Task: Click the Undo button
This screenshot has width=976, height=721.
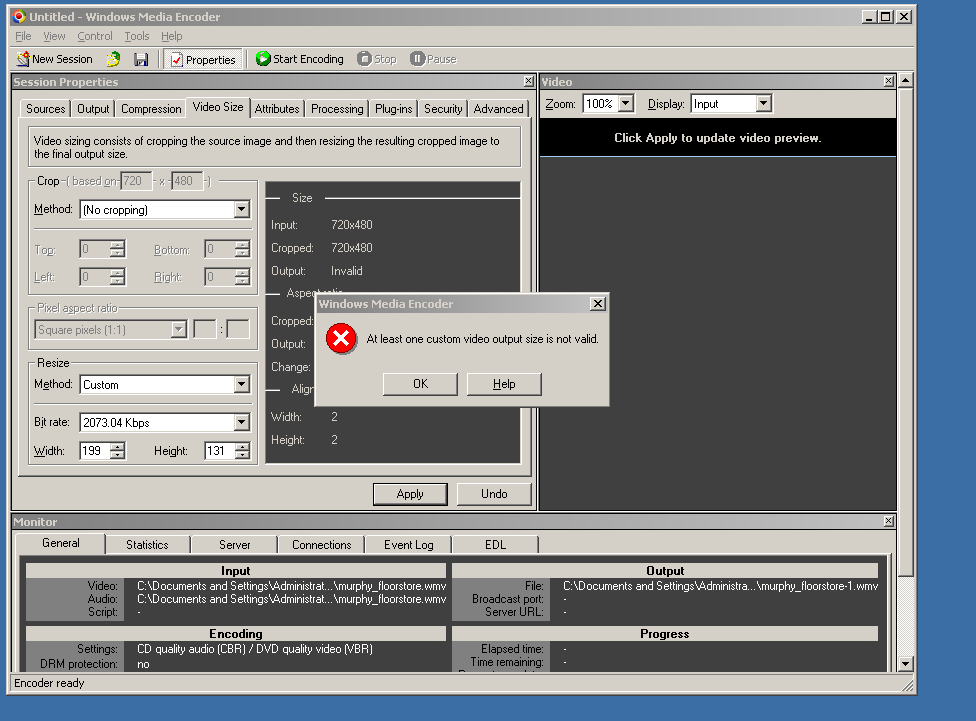Action: coord(494,494)
